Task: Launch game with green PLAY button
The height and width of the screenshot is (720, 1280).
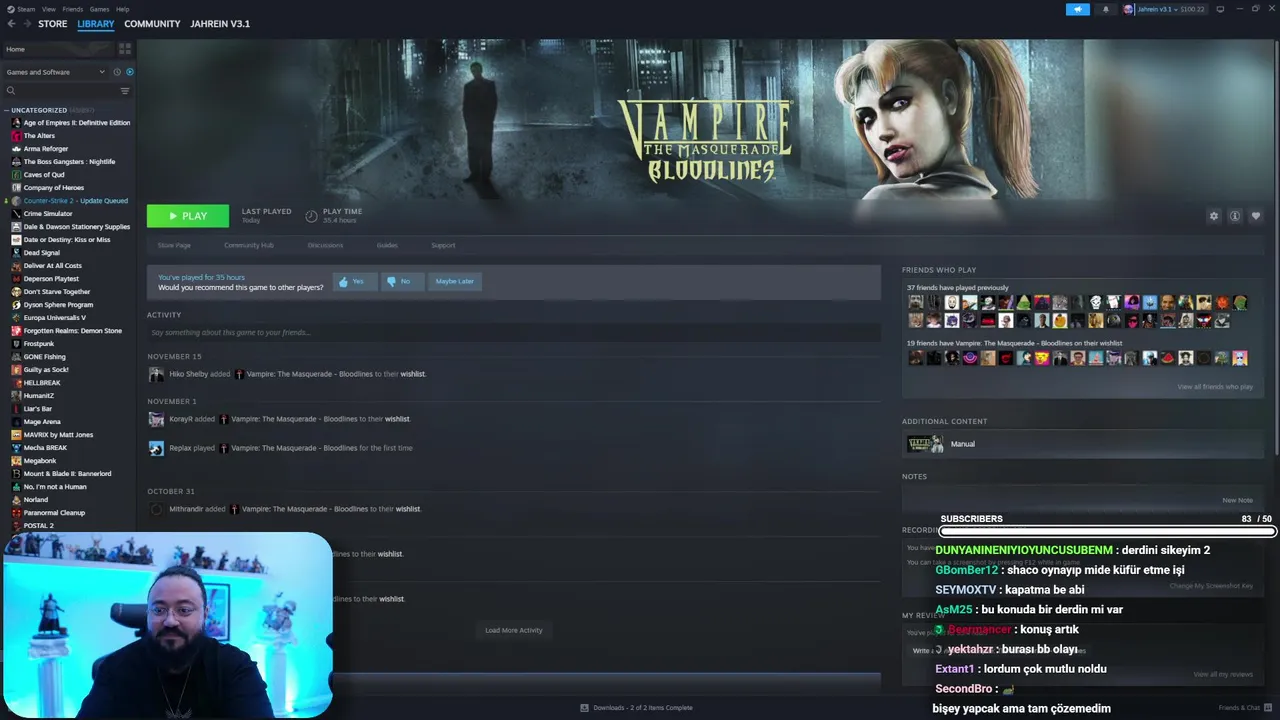Action: (188, 216)
